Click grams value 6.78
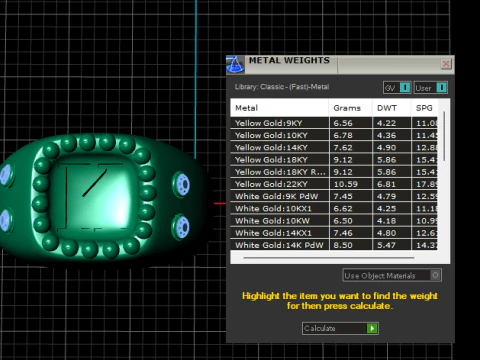Image resolution: width=480 pixels, height=360 pixels. pos(343,135)
